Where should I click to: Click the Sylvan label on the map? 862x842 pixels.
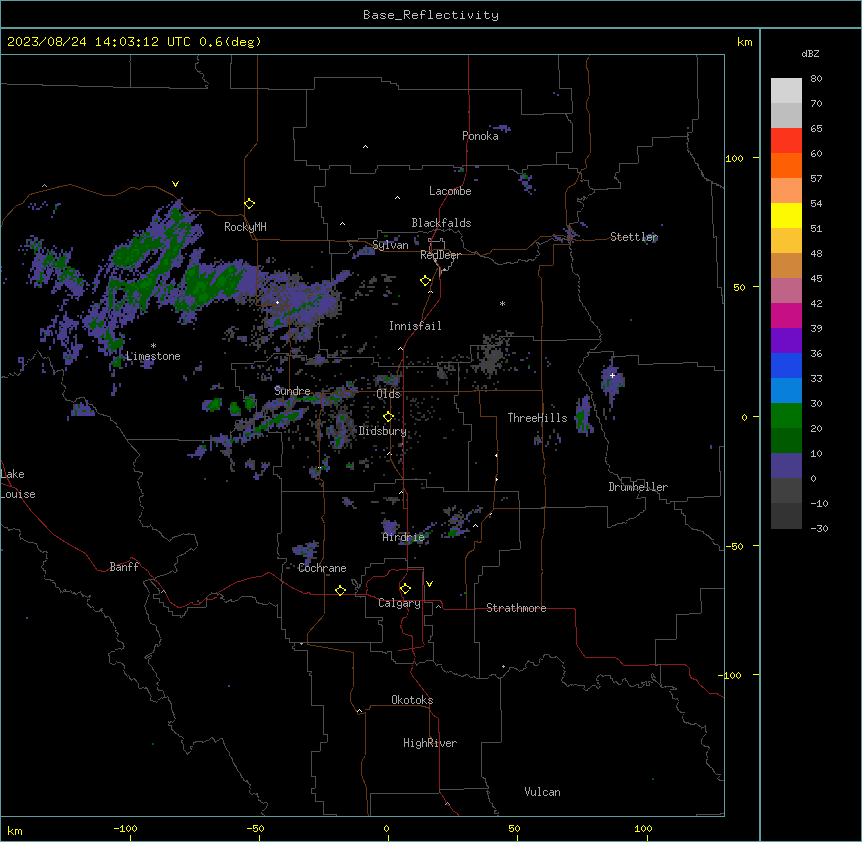(x=390, y=245)
